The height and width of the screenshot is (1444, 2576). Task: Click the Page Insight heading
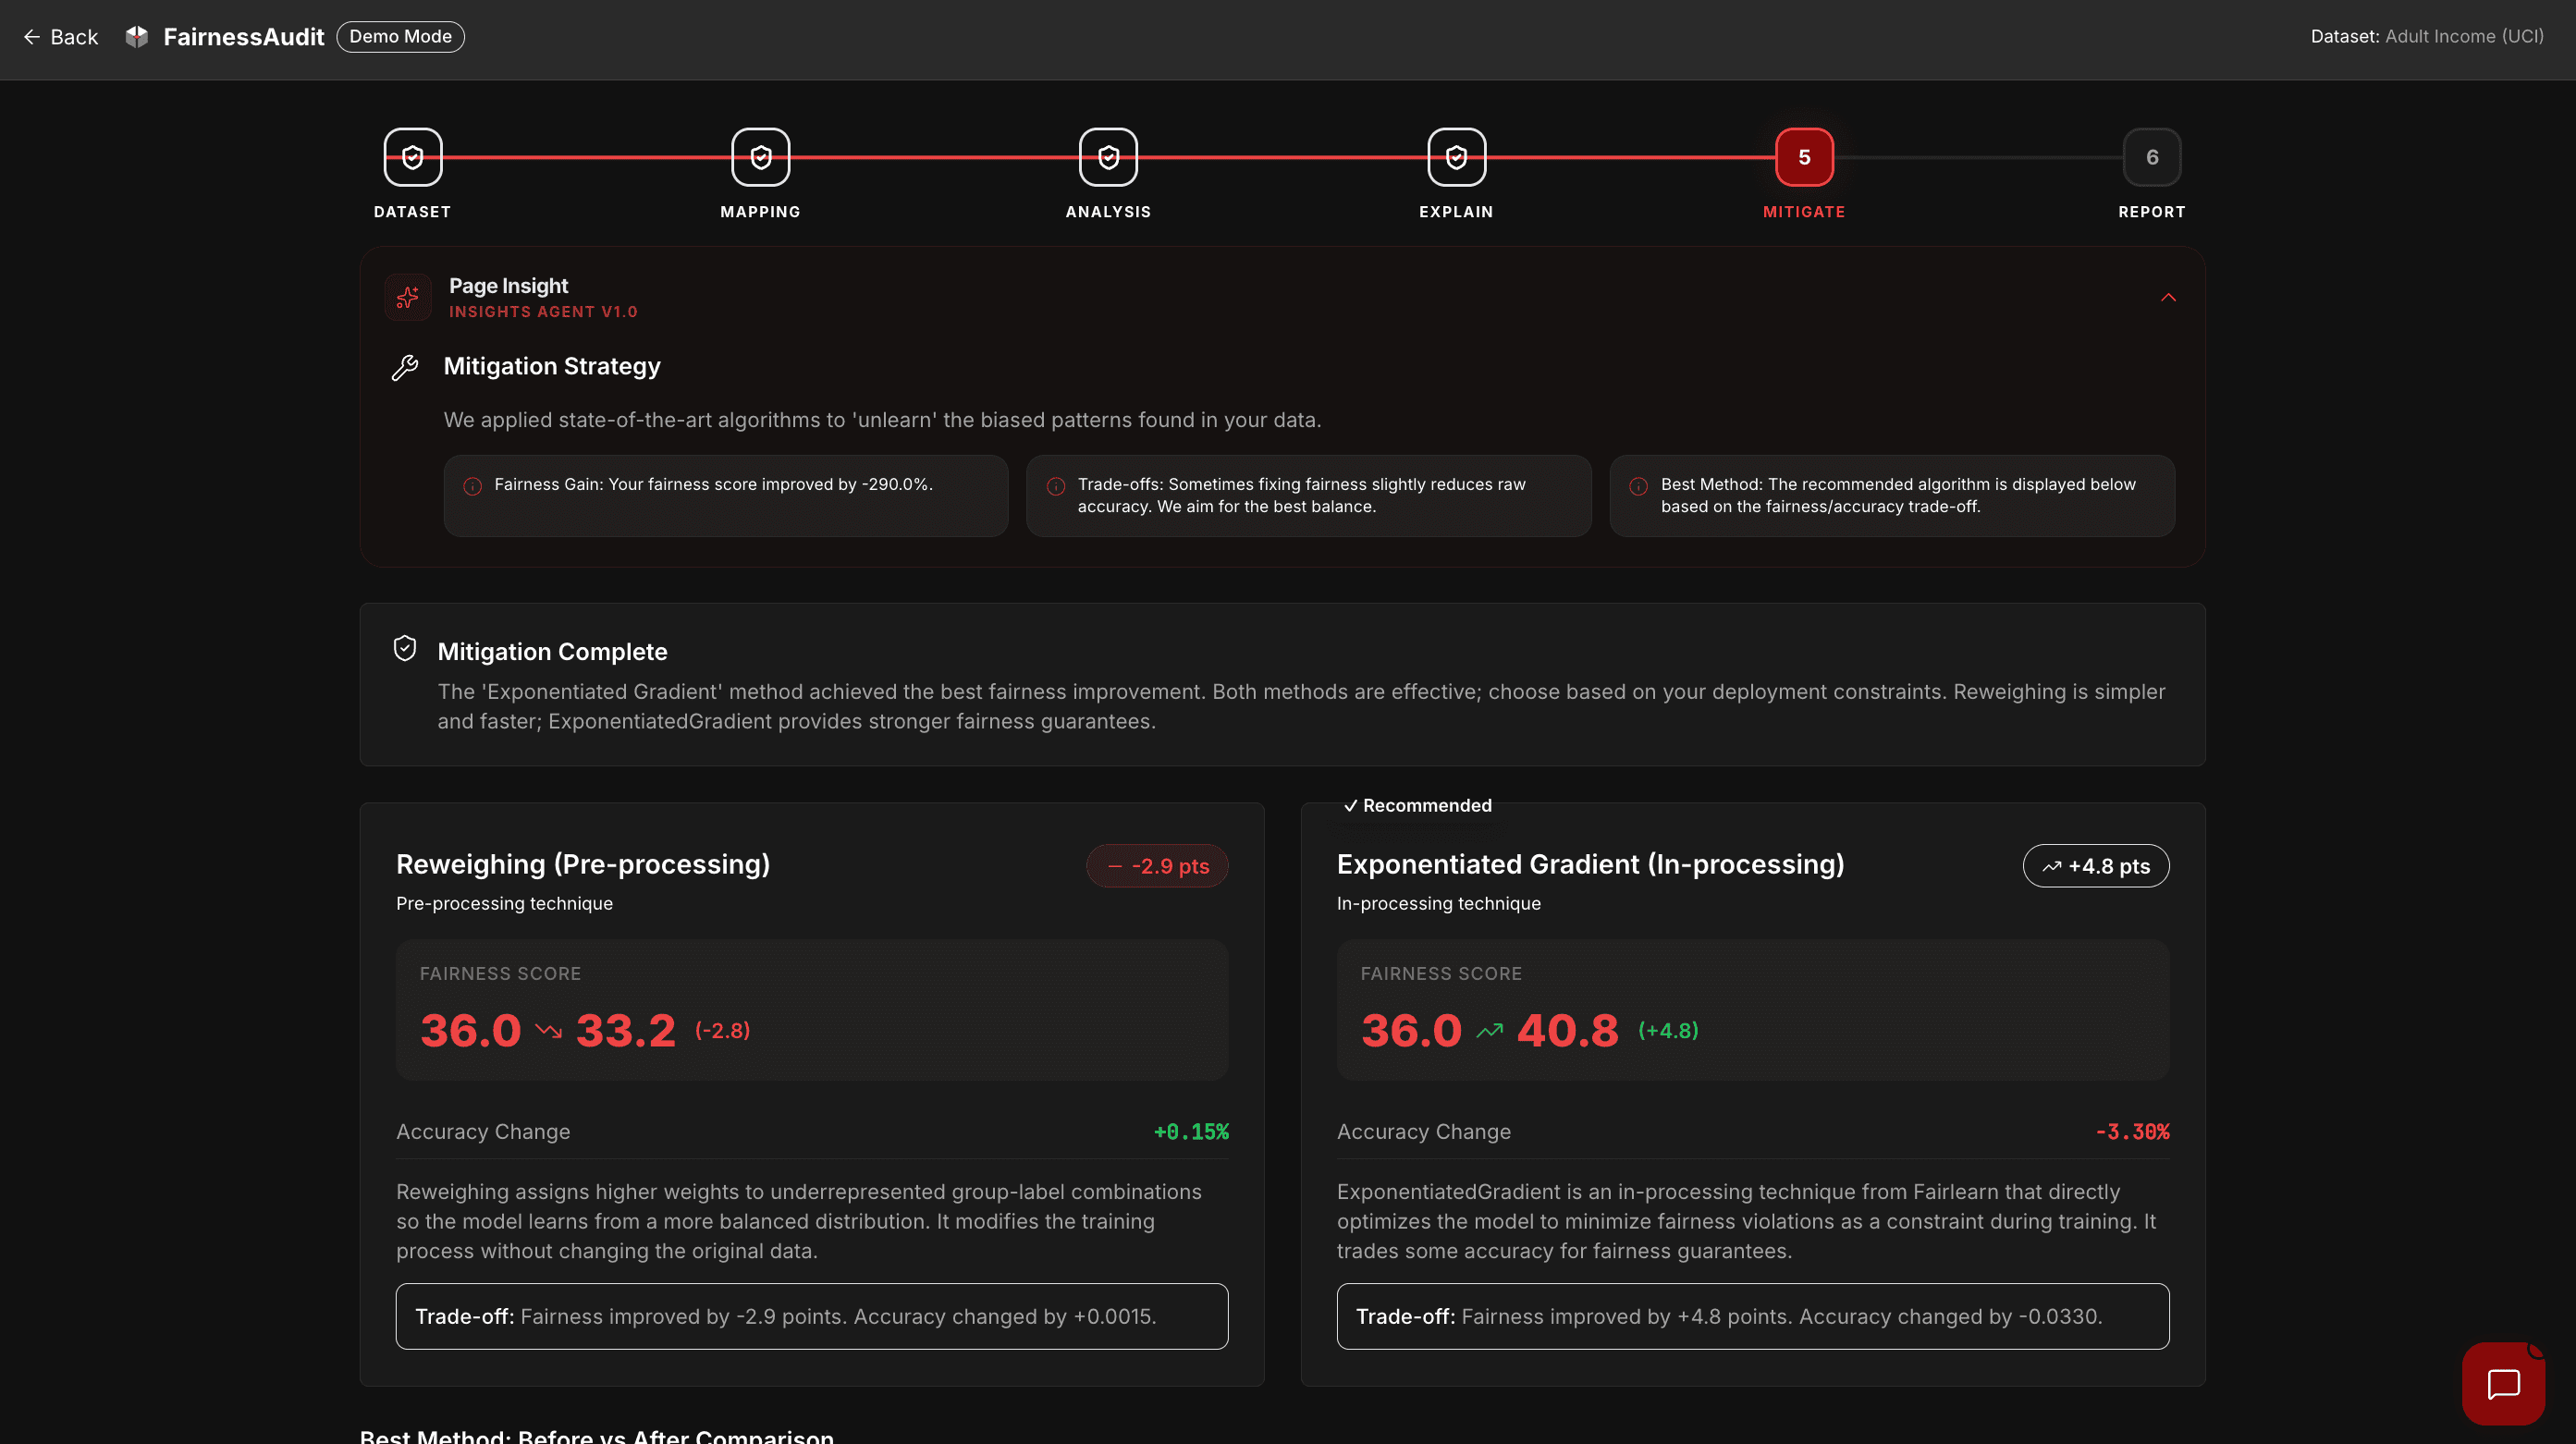tap(508, 286)
